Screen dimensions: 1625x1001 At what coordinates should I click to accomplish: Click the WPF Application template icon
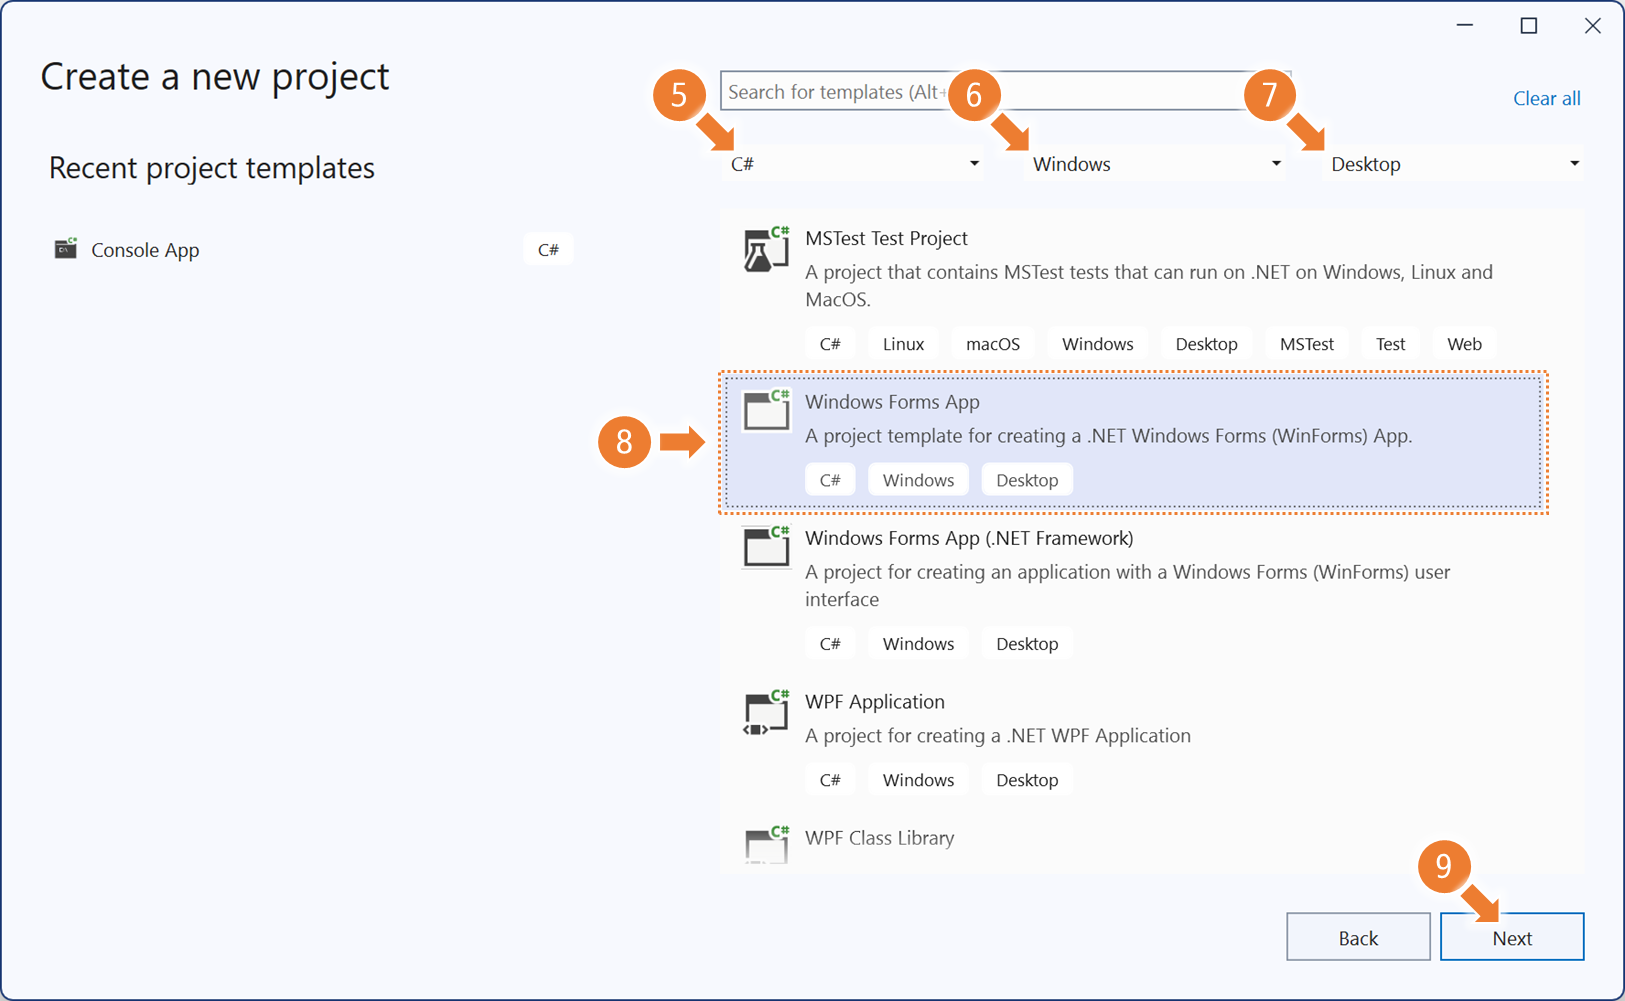766,712
